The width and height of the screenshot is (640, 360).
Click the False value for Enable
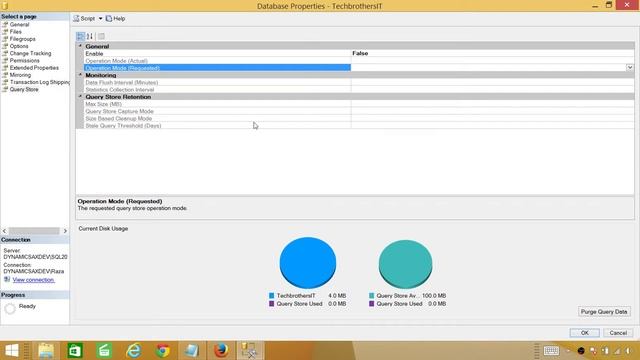[360, 53]
